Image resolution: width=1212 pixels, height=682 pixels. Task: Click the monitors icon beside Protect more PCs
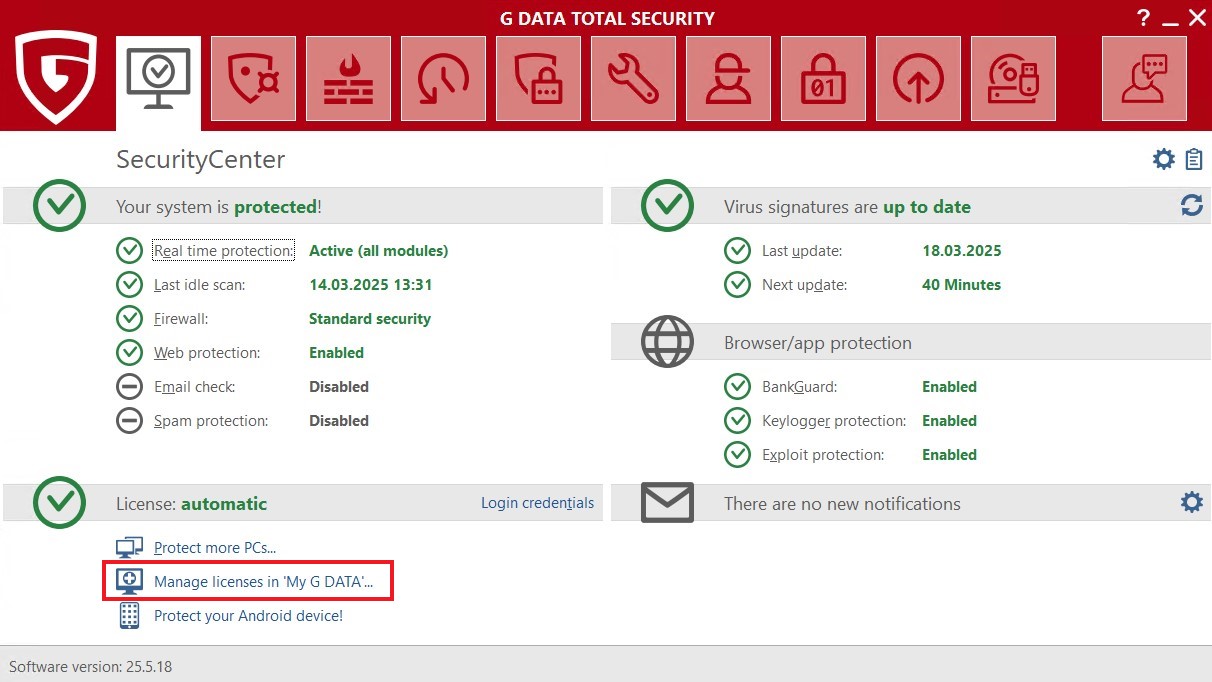pos(129,548)
